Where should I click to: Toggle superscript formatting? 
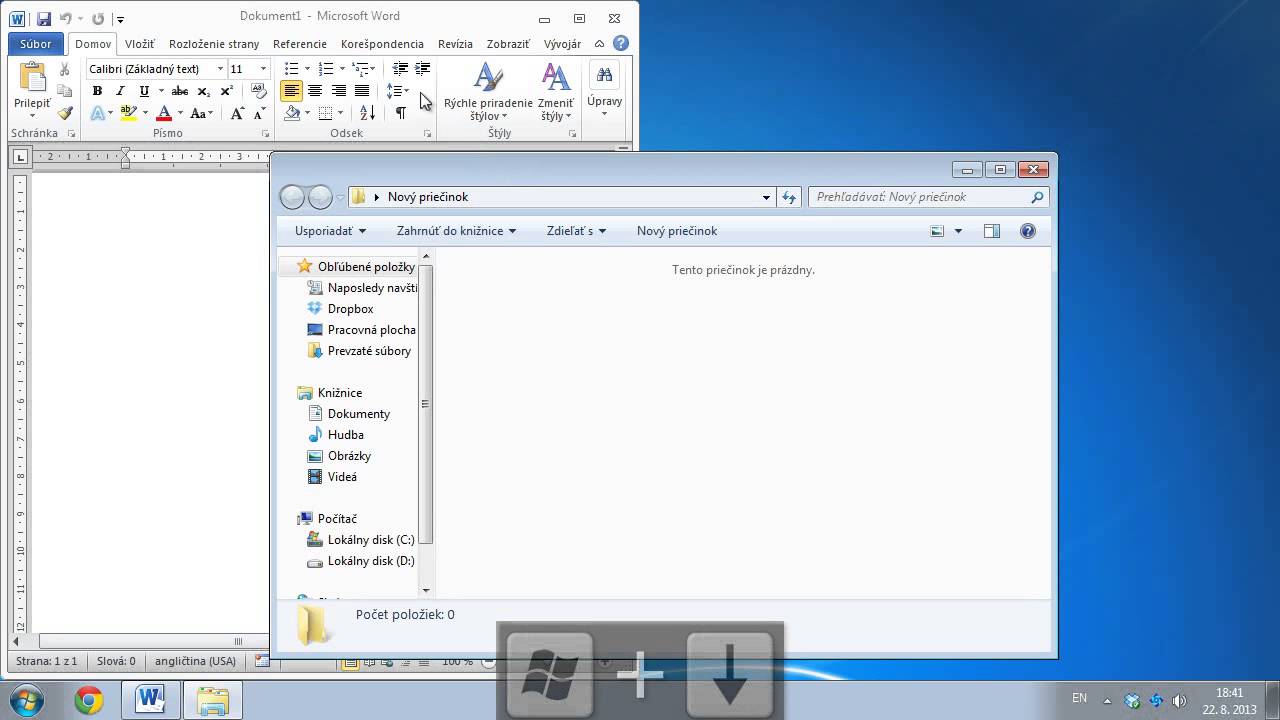[x=226, y=91]
